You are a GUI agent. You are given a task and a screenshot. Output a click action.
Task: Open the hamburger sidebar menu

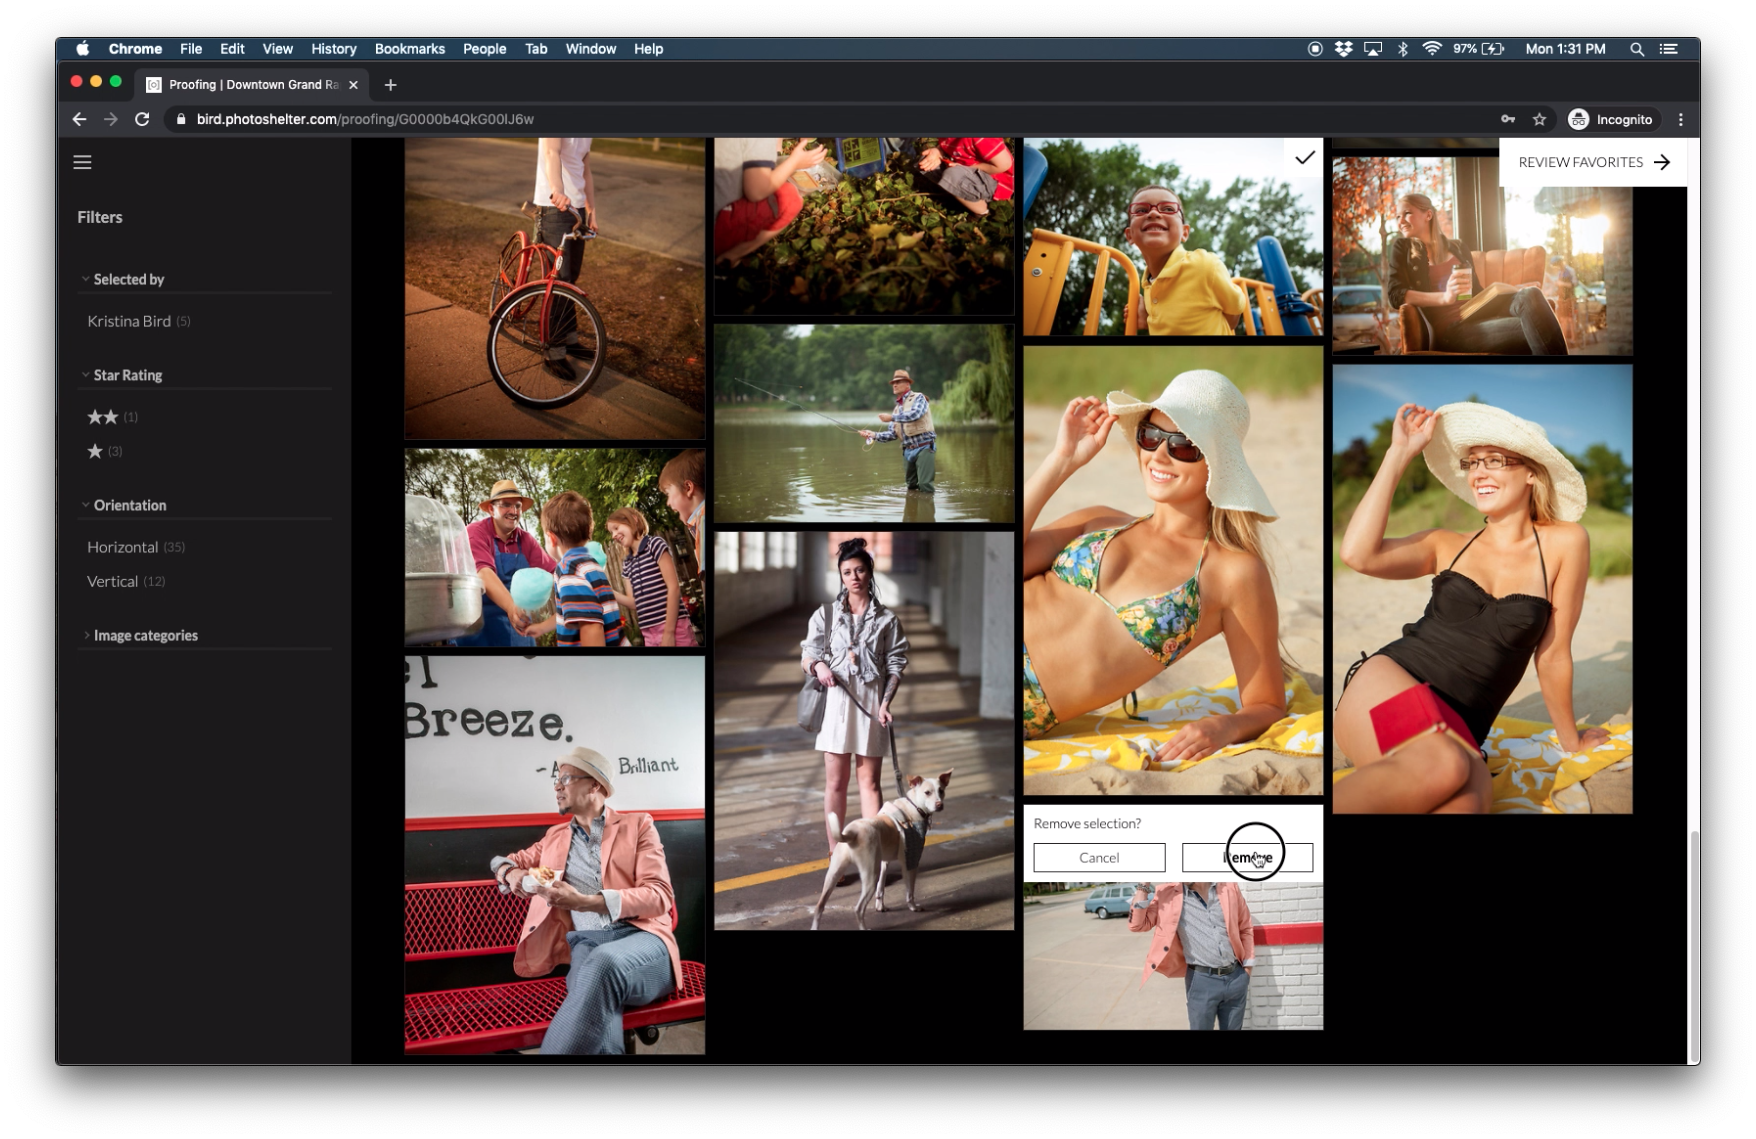tap(82, 162)
